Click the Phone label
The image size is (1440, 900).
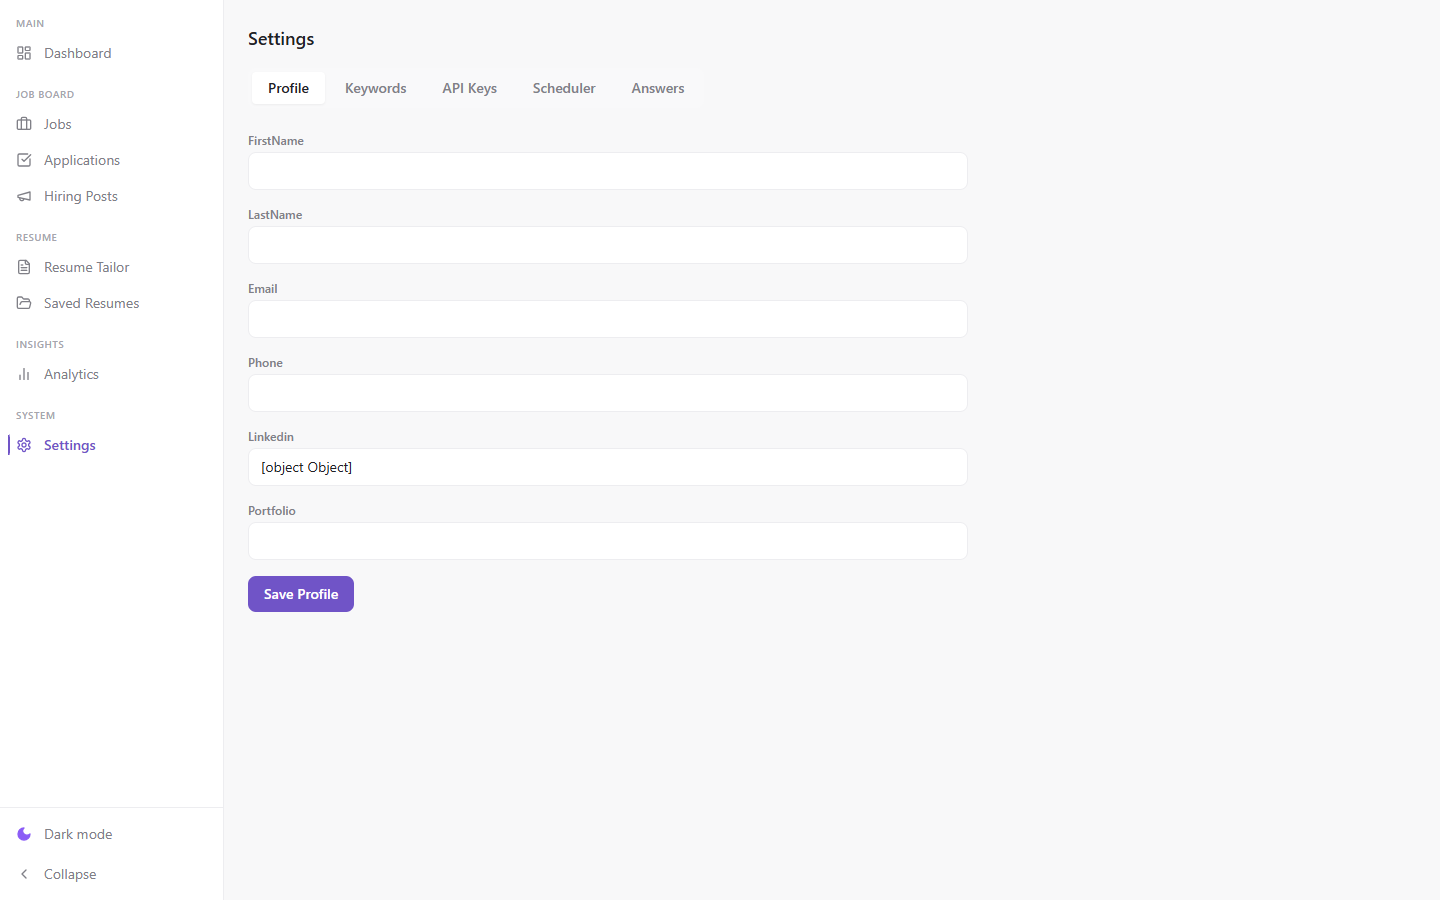[265, 363]
